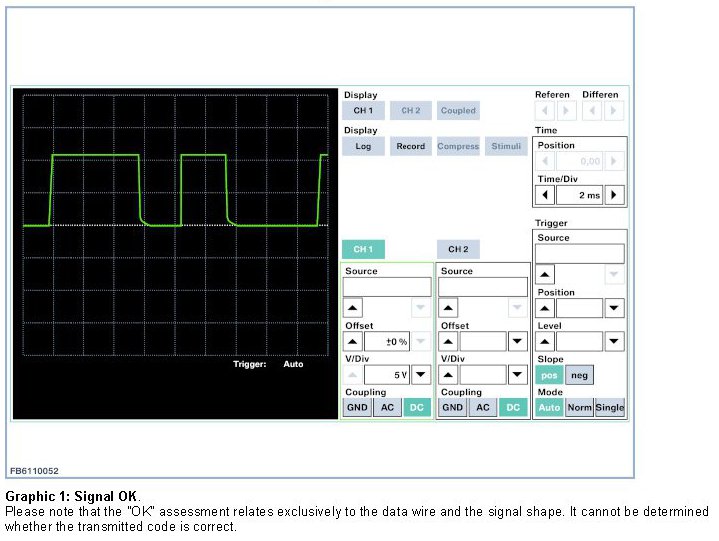The image size is (719, 541).
Task: Click CH 1 Source up arrow
Action: coord(354,309)
